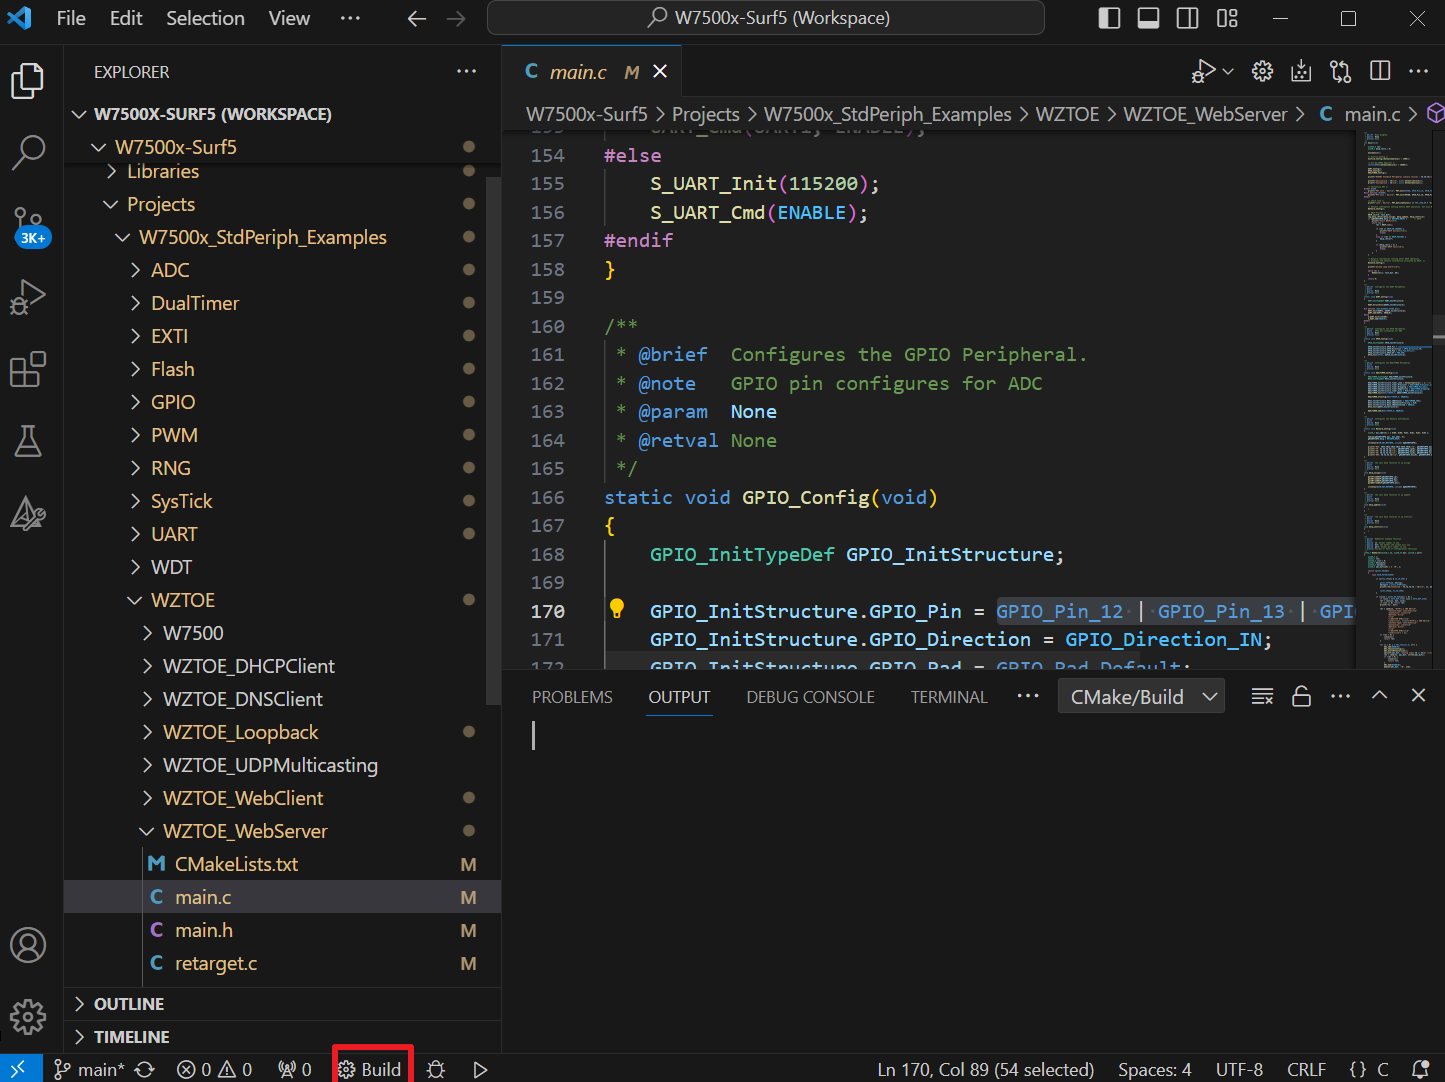
Task: Expand the OUTLINE section
Action: pos(282,1004)
